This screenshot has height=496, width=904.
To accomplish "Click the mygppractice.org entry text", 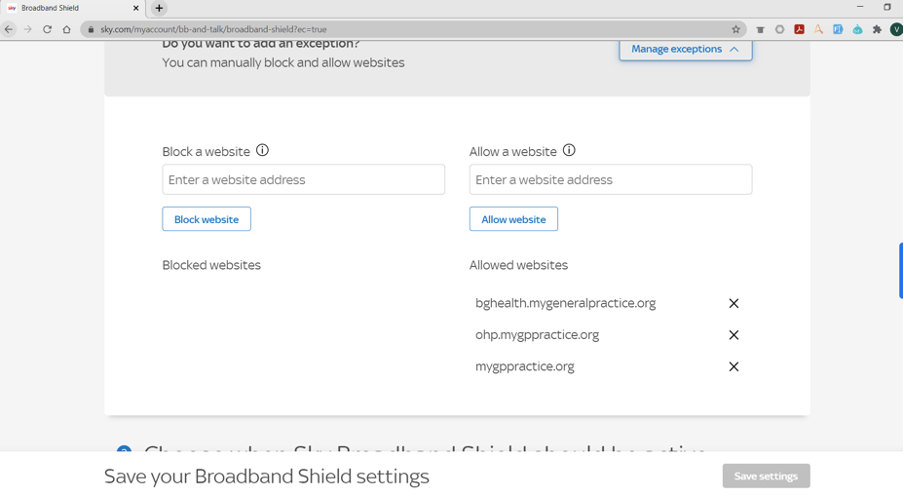I will [525, 367].
